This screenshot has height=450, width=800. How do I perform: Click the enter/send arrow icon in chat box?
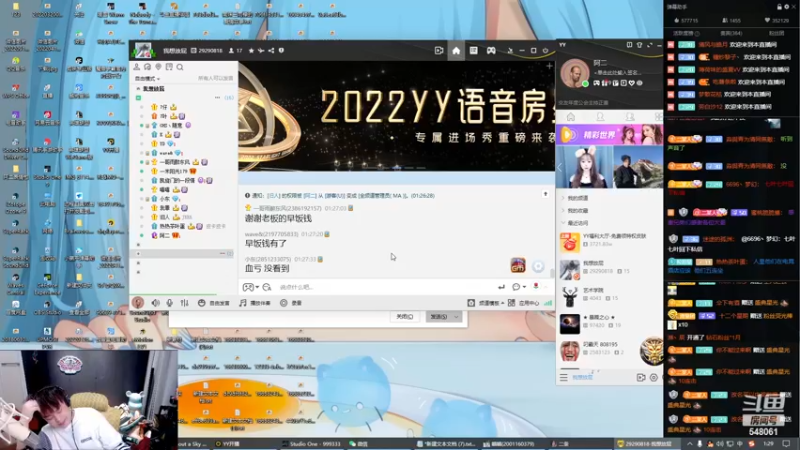tap(501, 287)
